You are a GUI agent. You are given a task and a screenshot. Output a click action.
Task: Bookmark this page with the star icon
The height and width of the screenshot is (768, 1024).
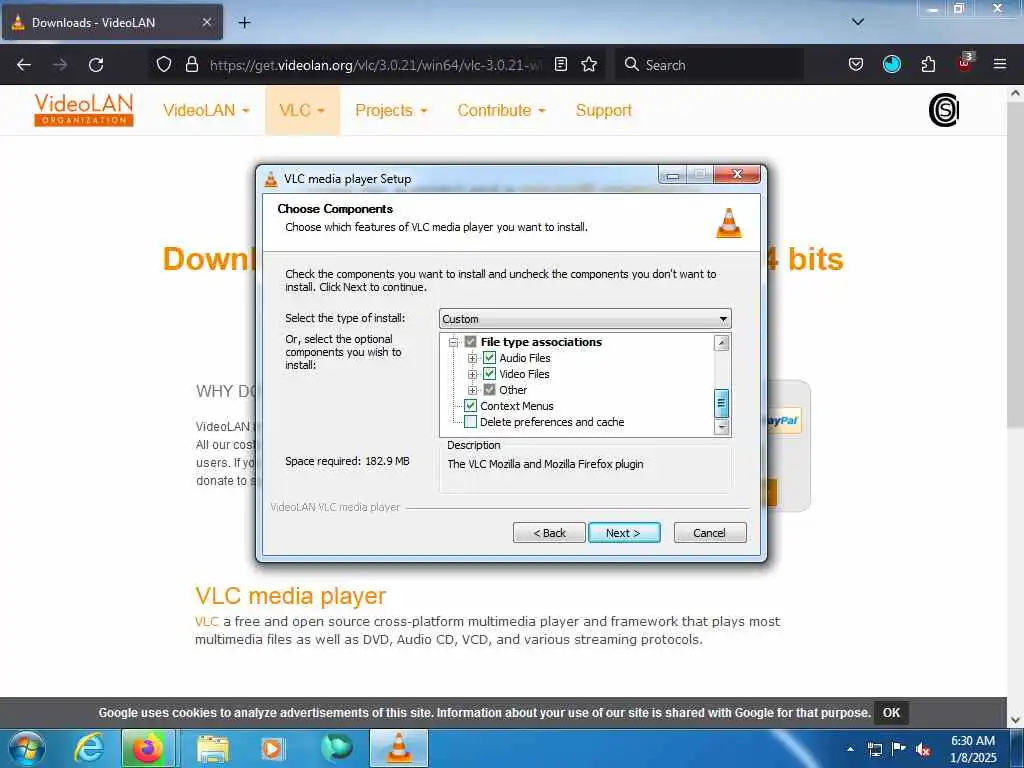(x=589, y=64)
